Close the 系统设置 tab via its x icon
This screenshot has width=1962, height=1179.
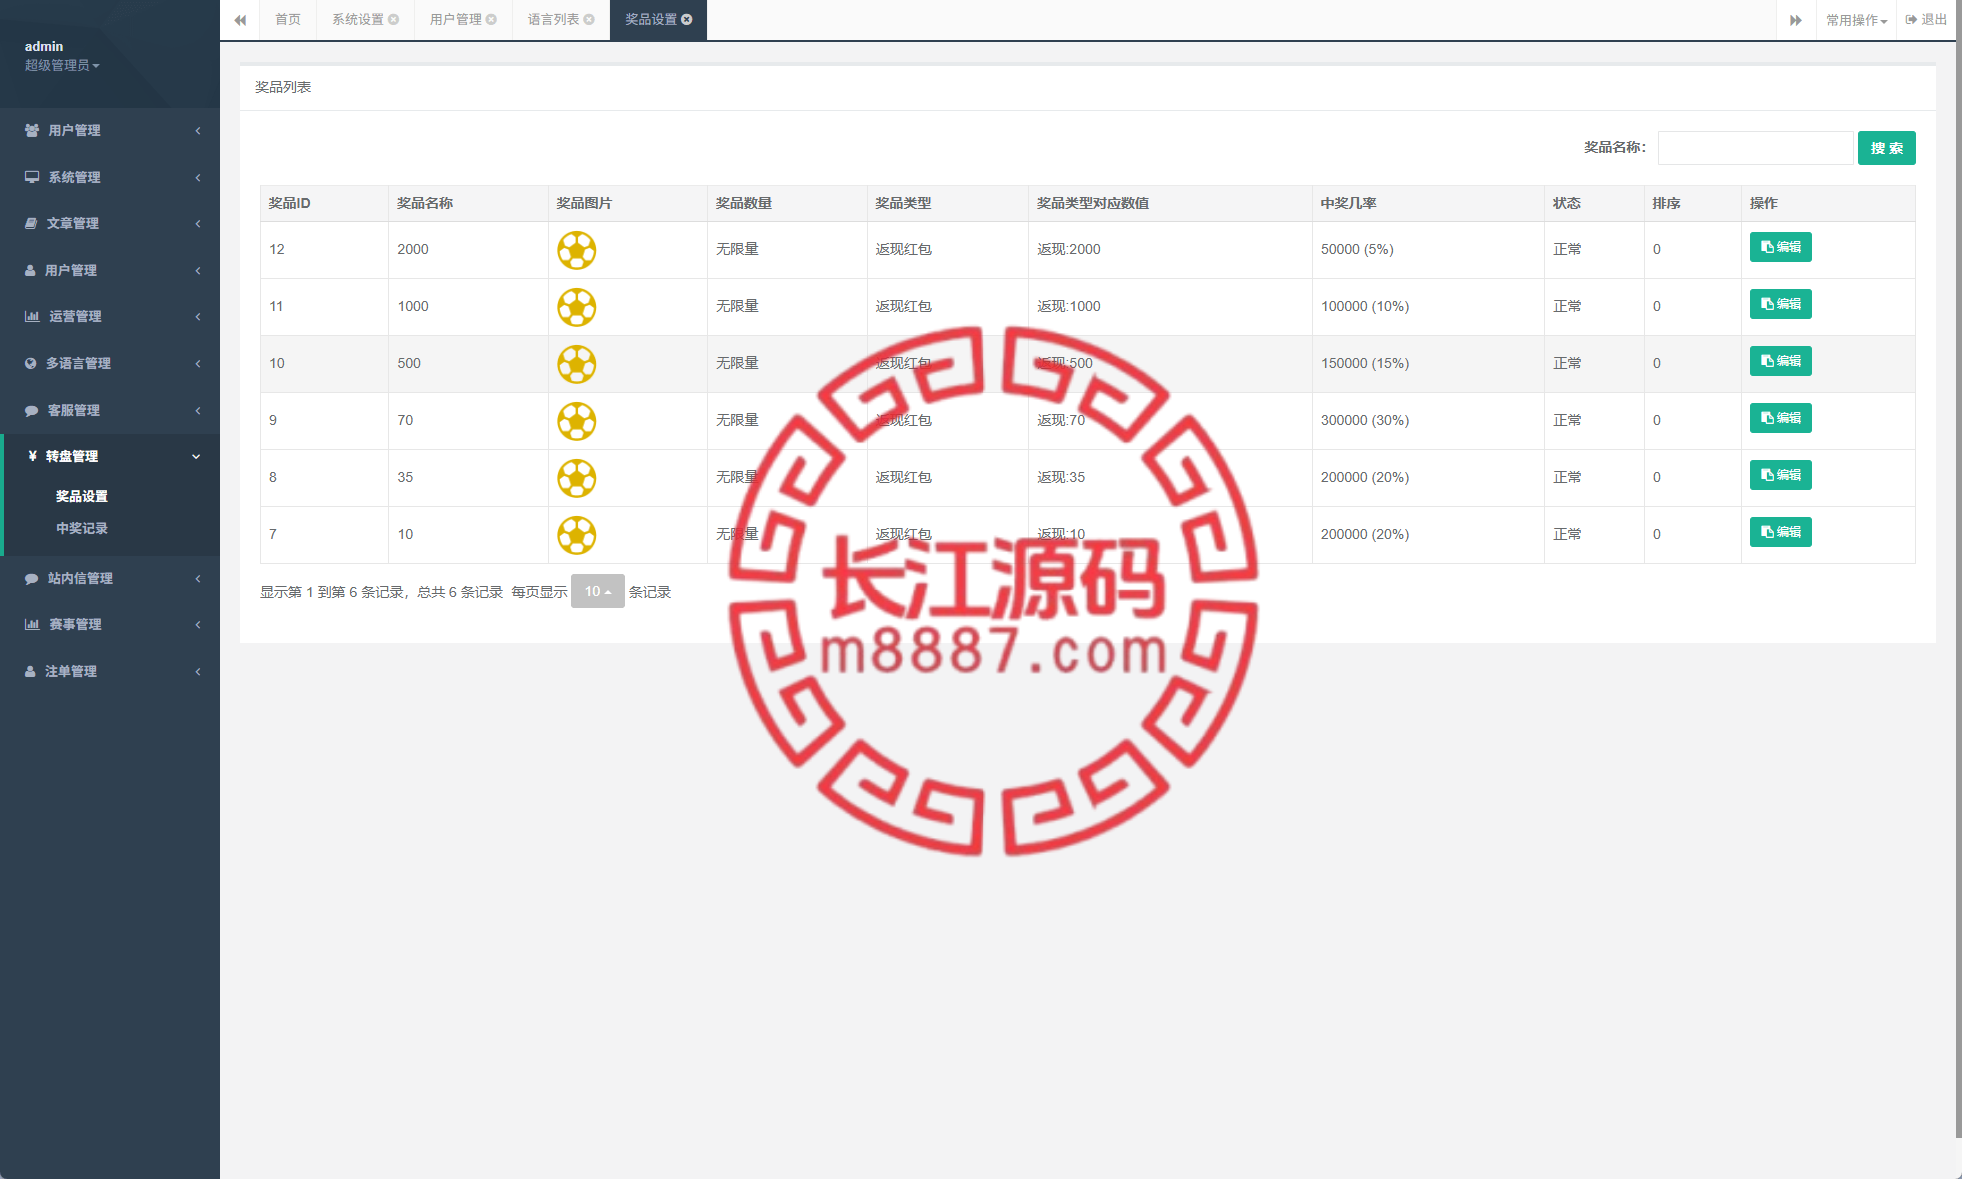pyautogui.click(x=394, y=20)
